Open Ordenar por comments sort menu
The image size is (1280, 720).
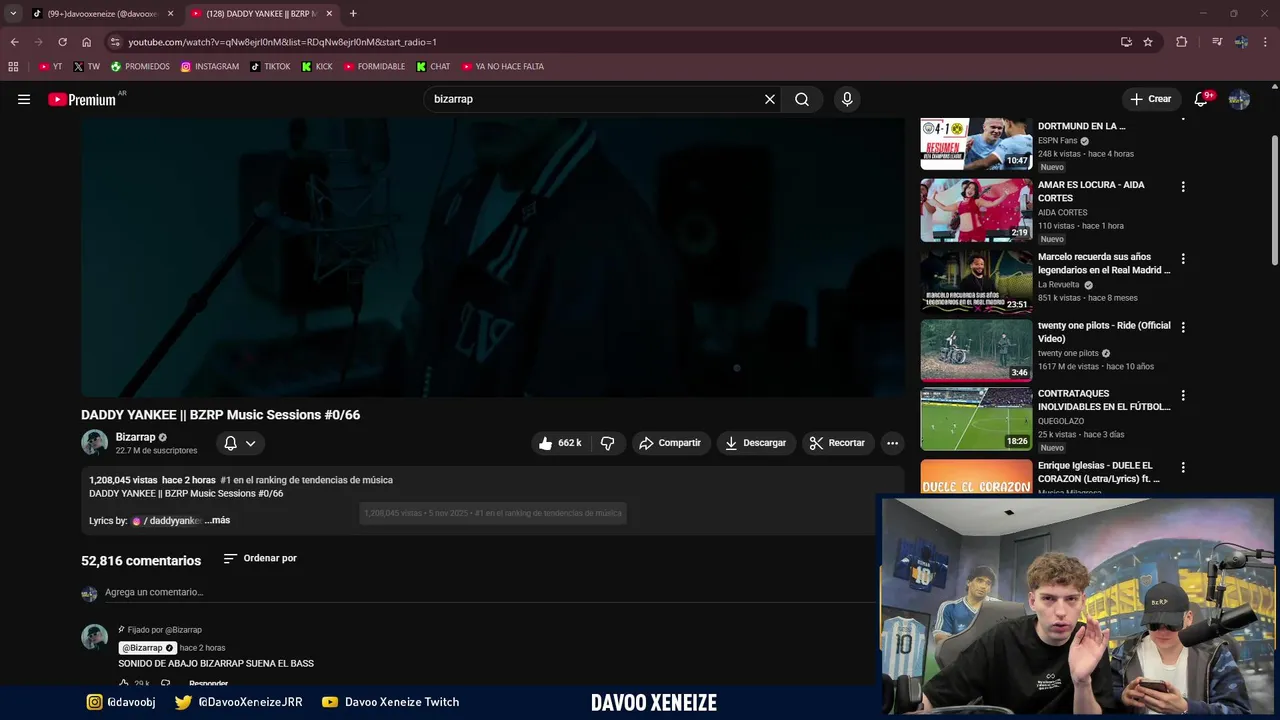(x=260, y=558)
